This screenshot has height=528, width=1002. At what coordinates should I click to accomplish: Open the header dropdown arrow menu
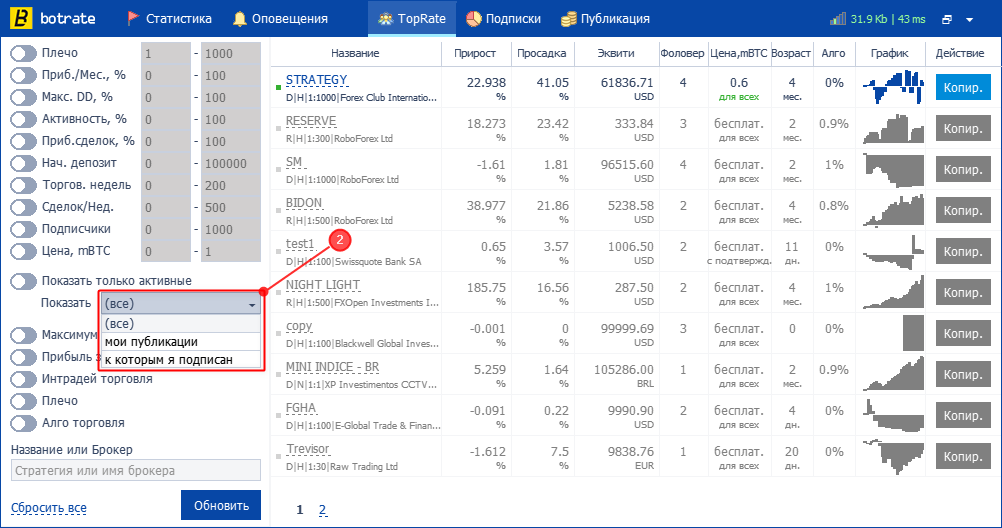[x=969, y=20]
